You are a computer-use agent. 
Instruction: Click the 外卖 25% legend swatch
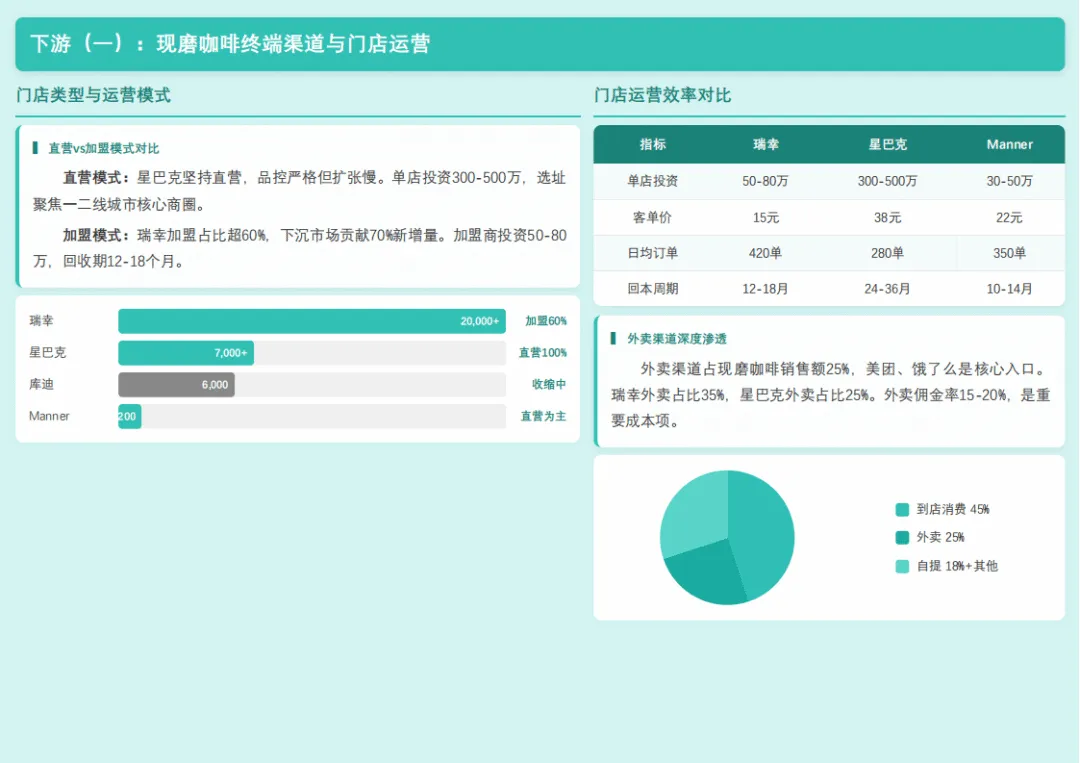pos(902,537)
